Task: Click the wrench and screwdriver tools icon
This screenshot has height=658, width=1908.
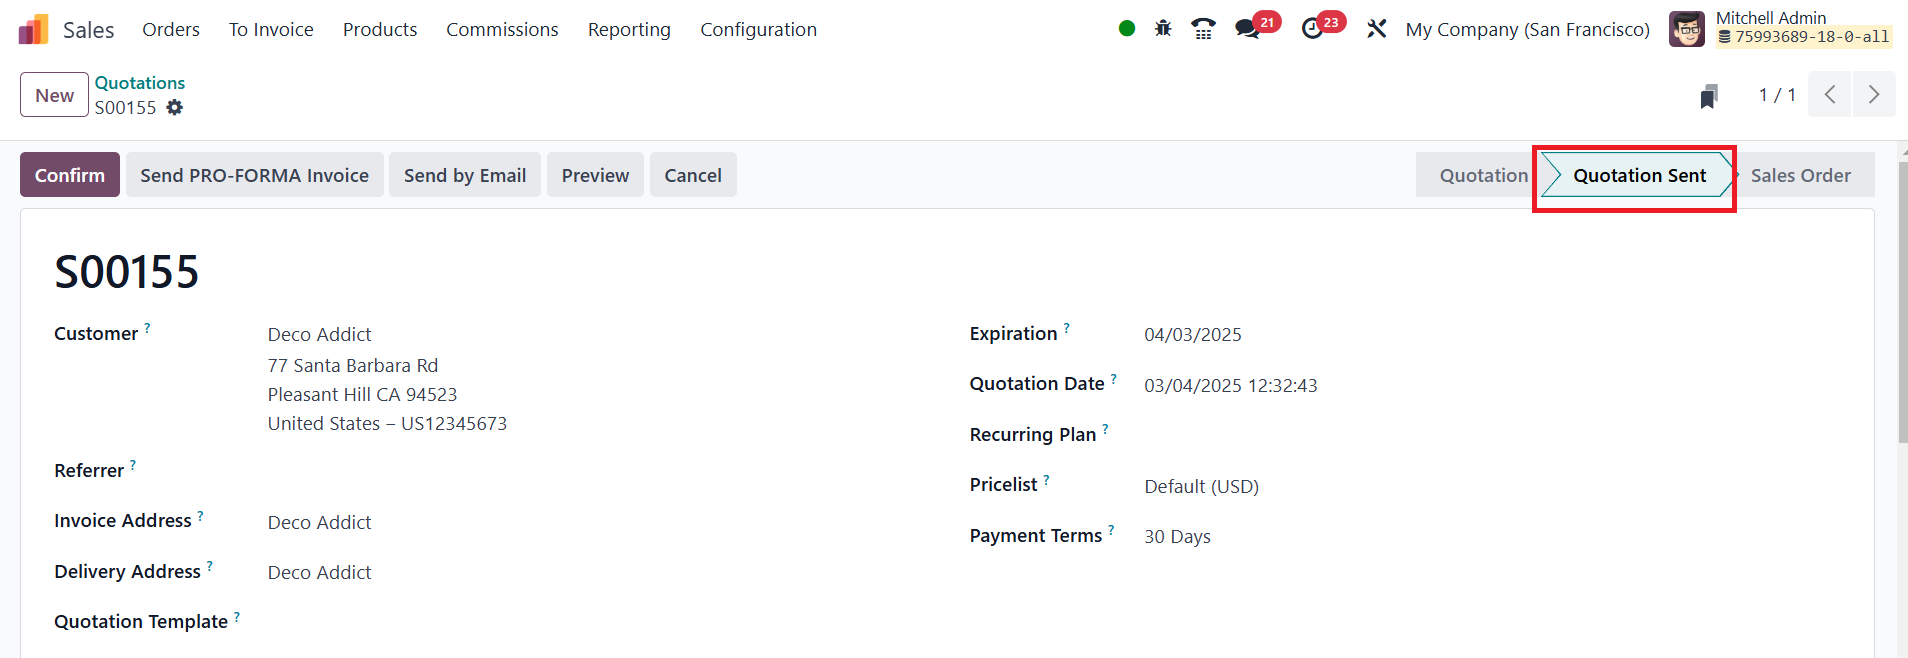Action: [1377, 29]
